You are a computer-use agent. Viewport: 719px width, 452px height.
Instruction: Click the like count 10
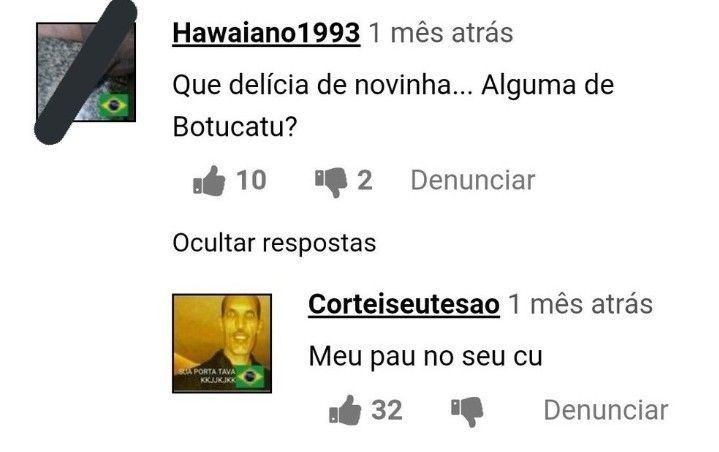[251, 180]
